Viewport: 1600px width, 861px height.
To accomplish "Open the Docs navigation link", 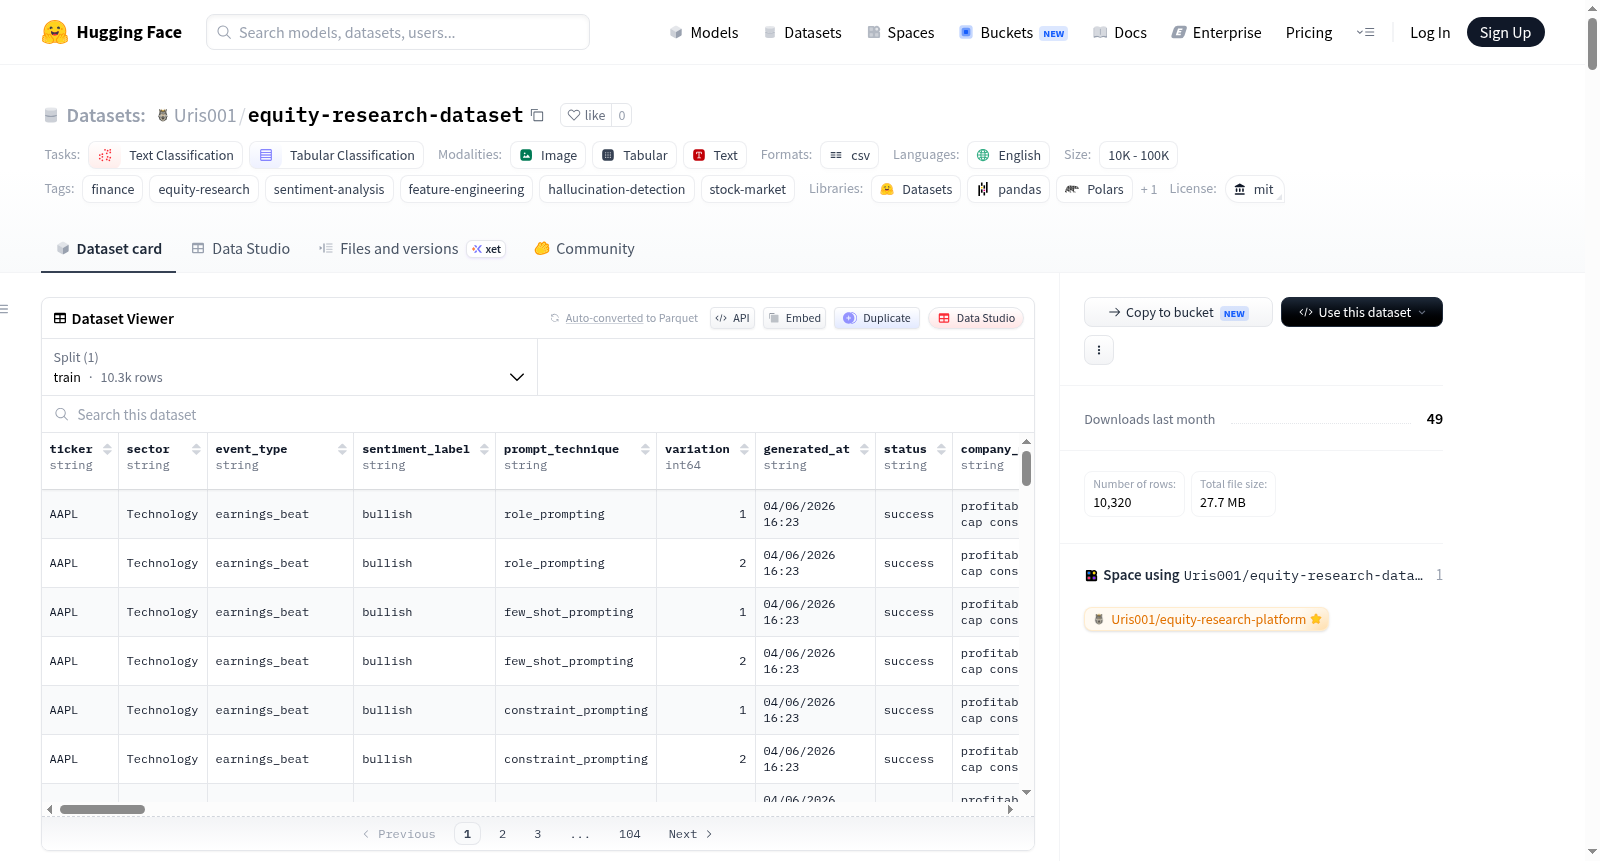I will (x=1119, y=32).
